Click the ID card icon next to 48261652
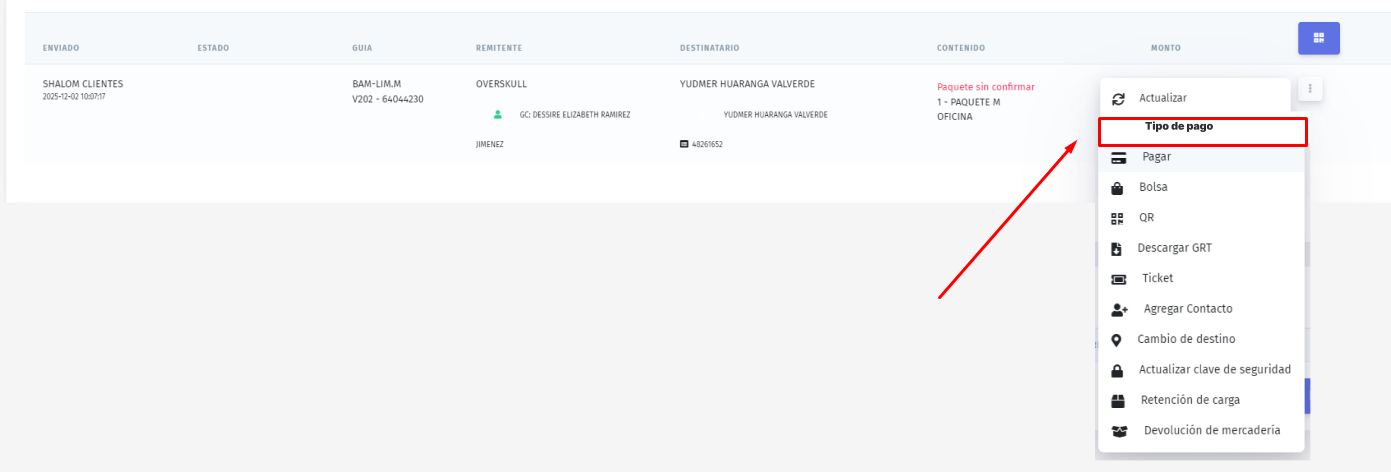 (684, 144)
